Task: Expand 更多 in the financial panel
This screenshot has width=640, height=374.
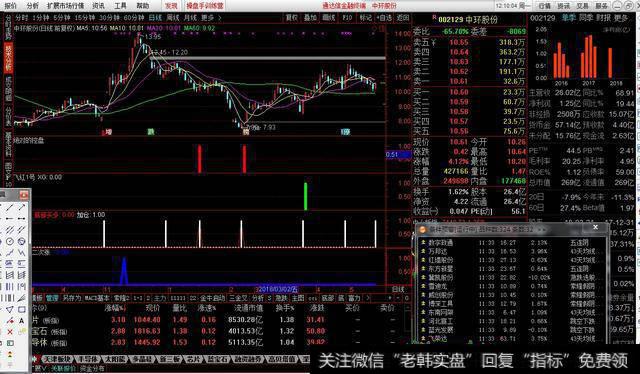Action: pos(621,18)
